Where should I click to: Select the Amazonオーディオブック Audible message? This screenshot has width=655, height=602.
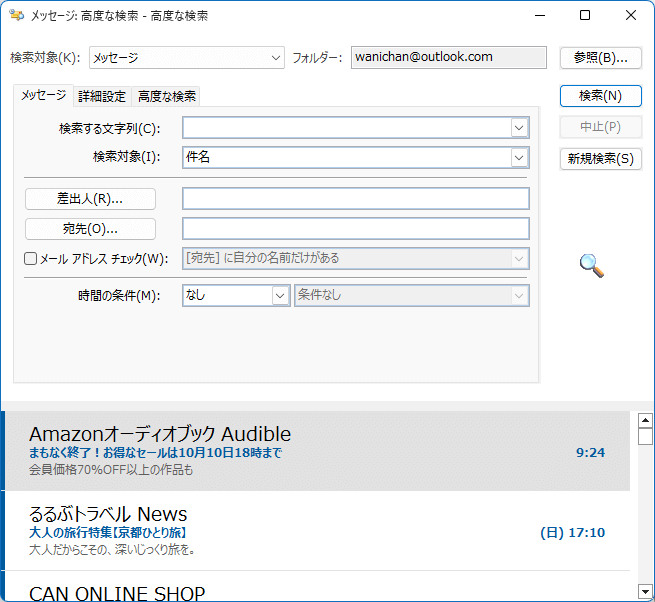[x=317, y=451]
